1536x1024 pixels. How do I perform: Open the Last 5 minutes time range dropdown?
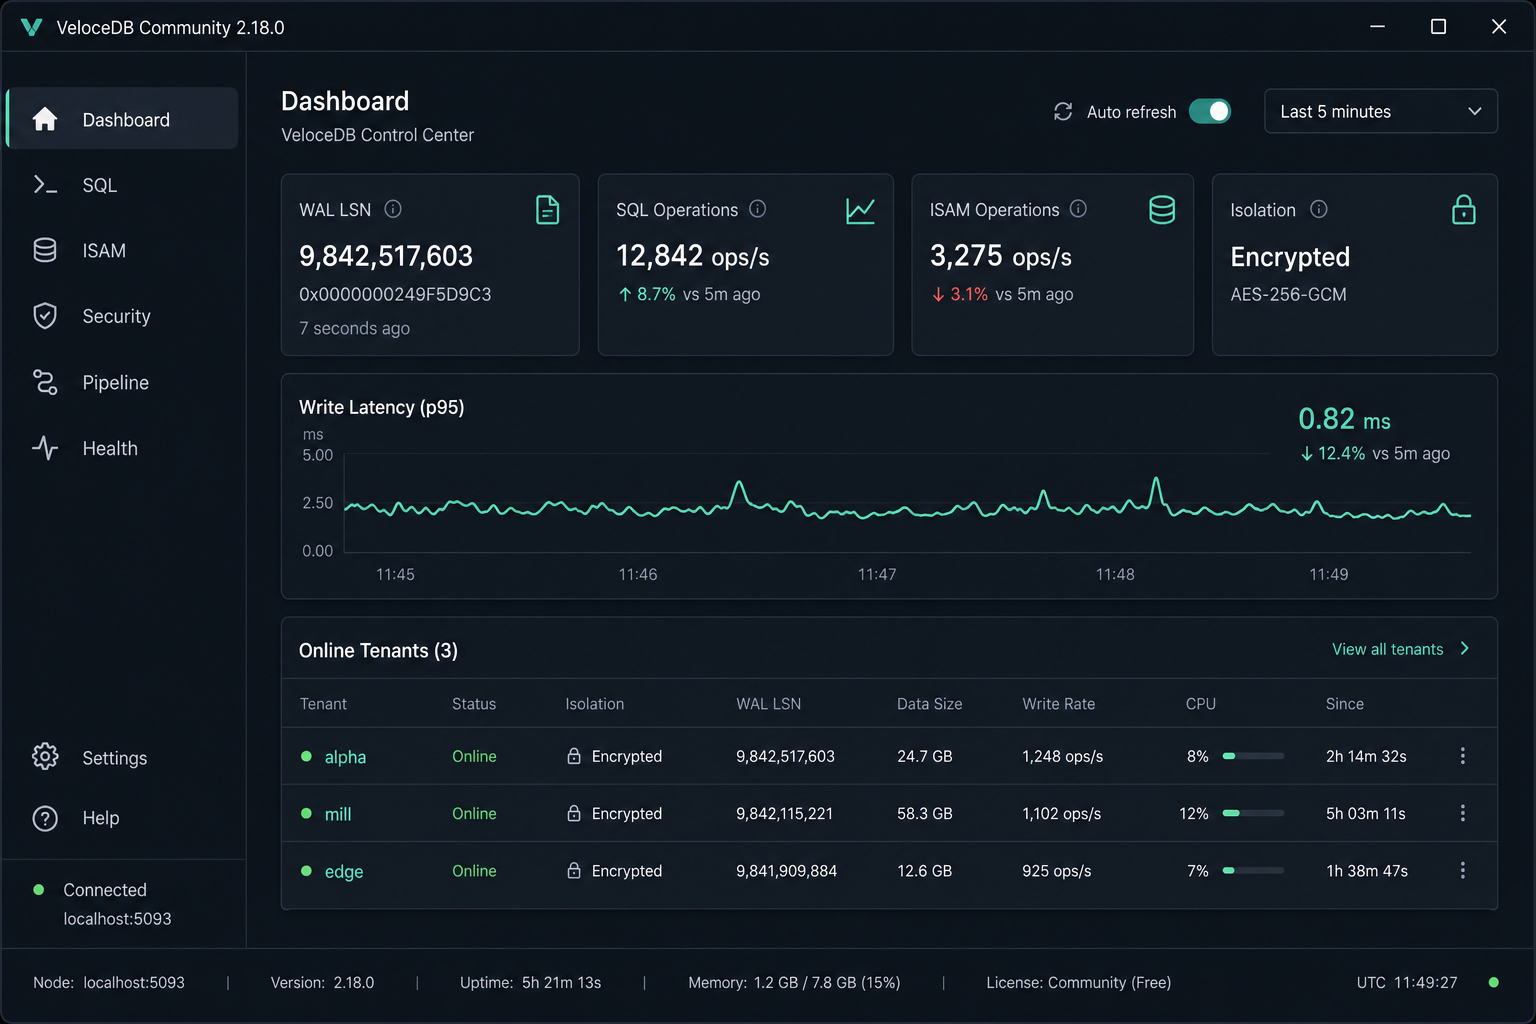1381,111
